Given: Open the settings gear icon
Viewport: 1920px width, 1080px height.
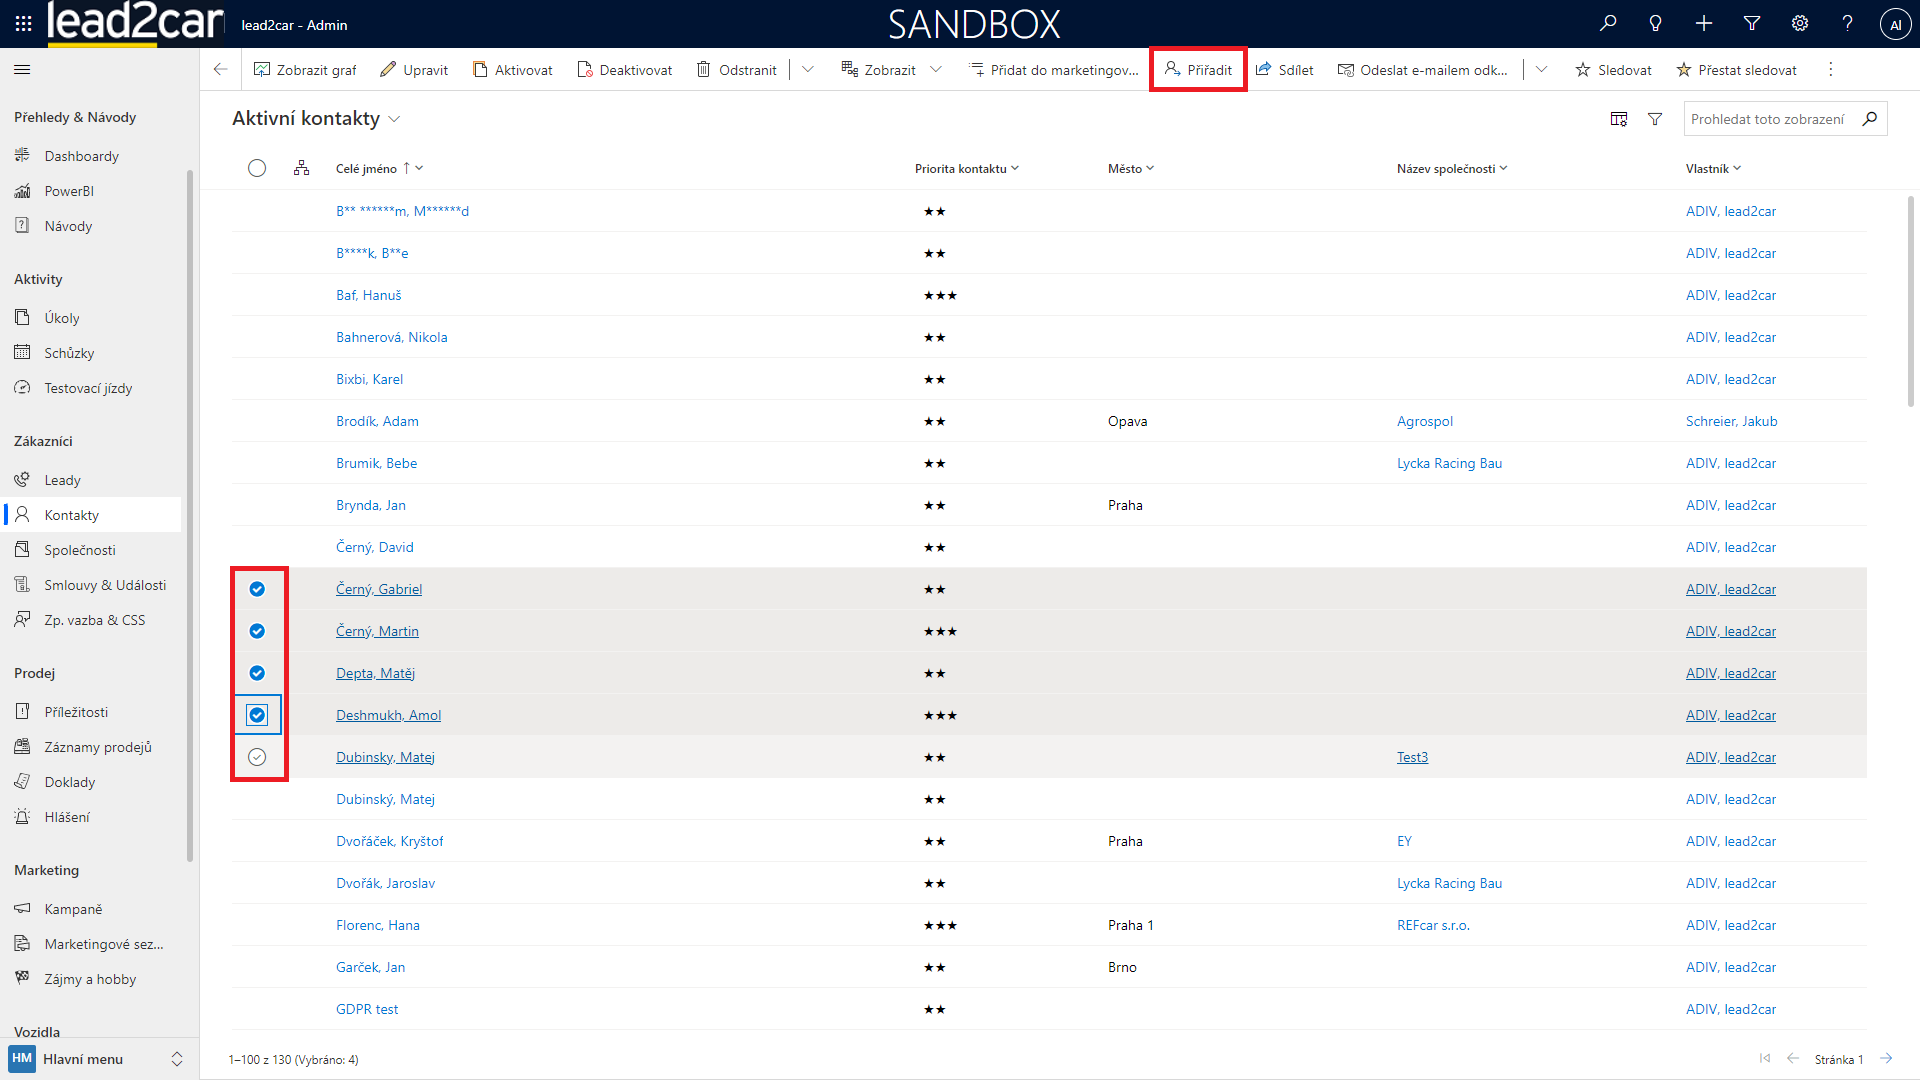Looking at the screenshot, I should (1799, 24).
